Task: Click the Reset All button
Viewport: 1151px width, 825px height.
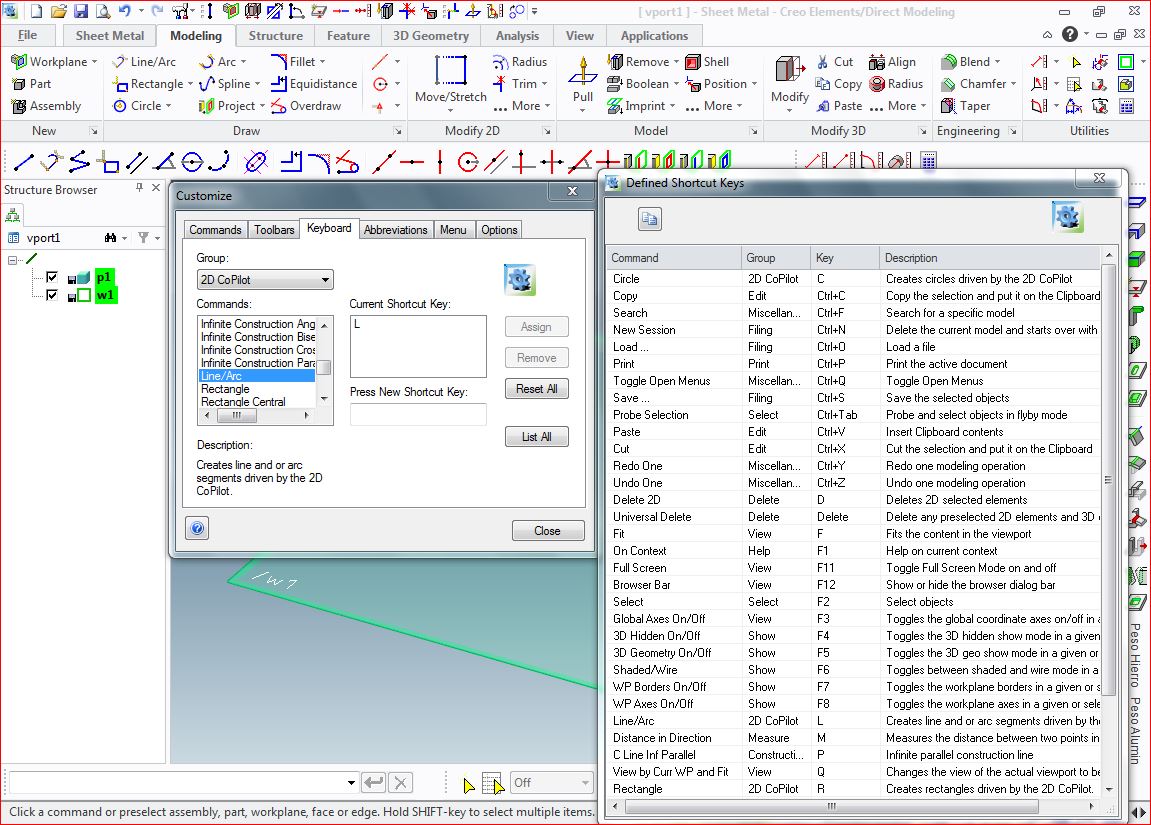Action: (537, 389)
